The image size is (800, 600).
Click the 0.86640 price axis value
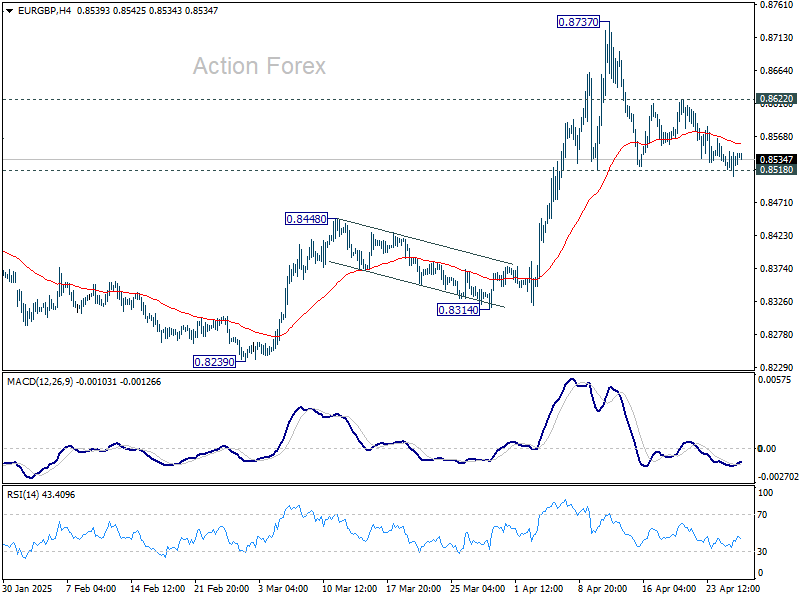coord(777,71)
